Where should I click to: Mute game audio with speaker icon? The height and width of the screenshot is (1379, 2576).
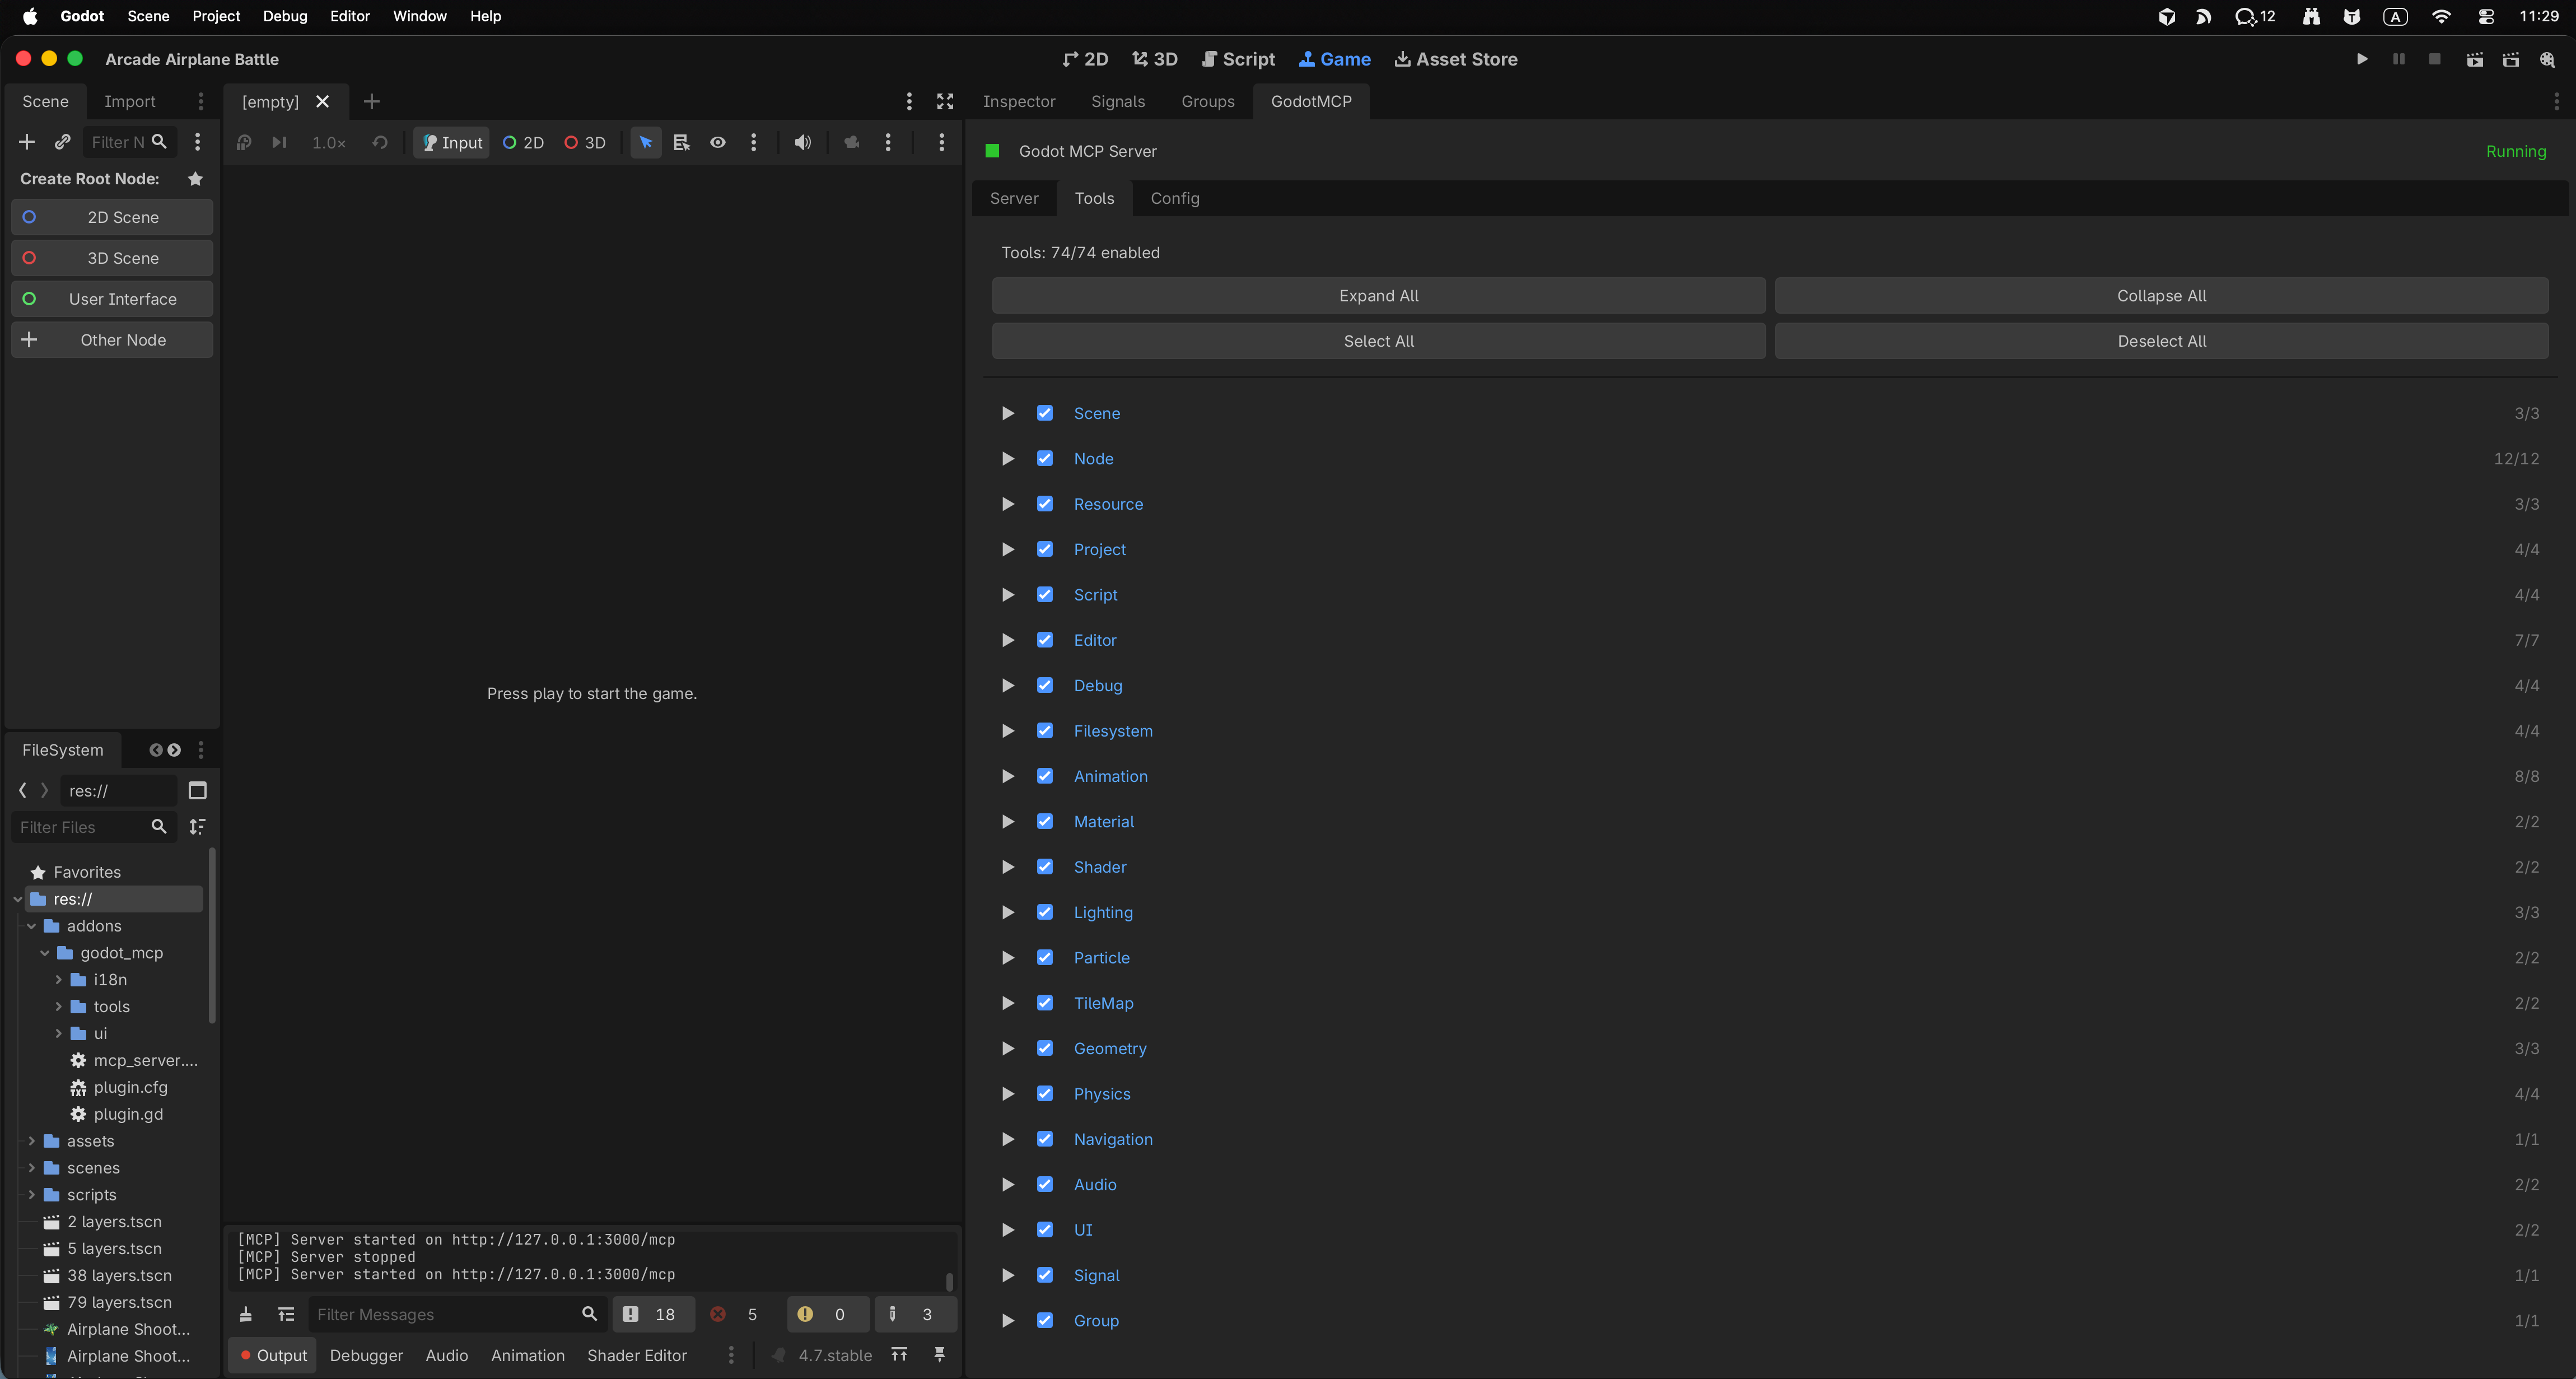802,142
